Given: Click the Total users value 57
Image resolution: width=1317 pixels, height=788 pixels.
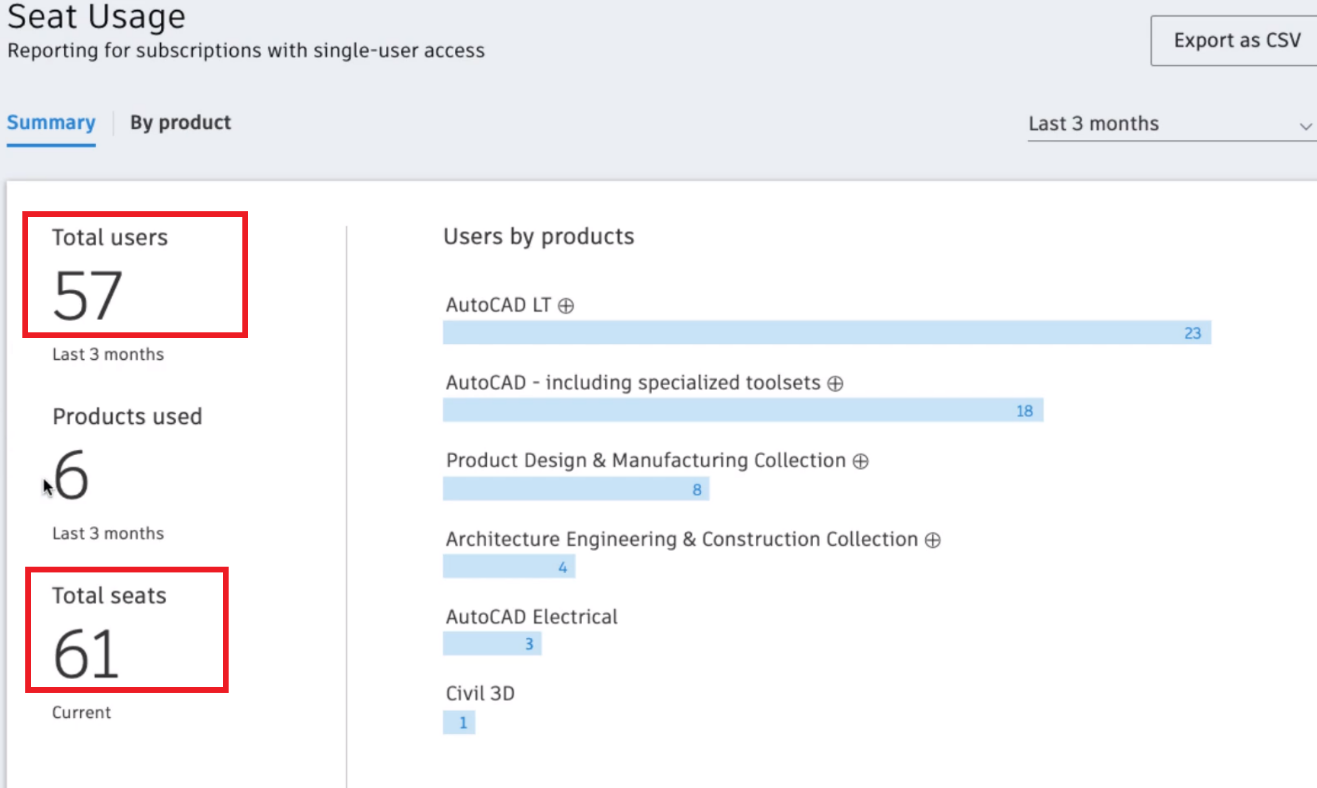Looking at the screenshot, I should tap(87, 297).
